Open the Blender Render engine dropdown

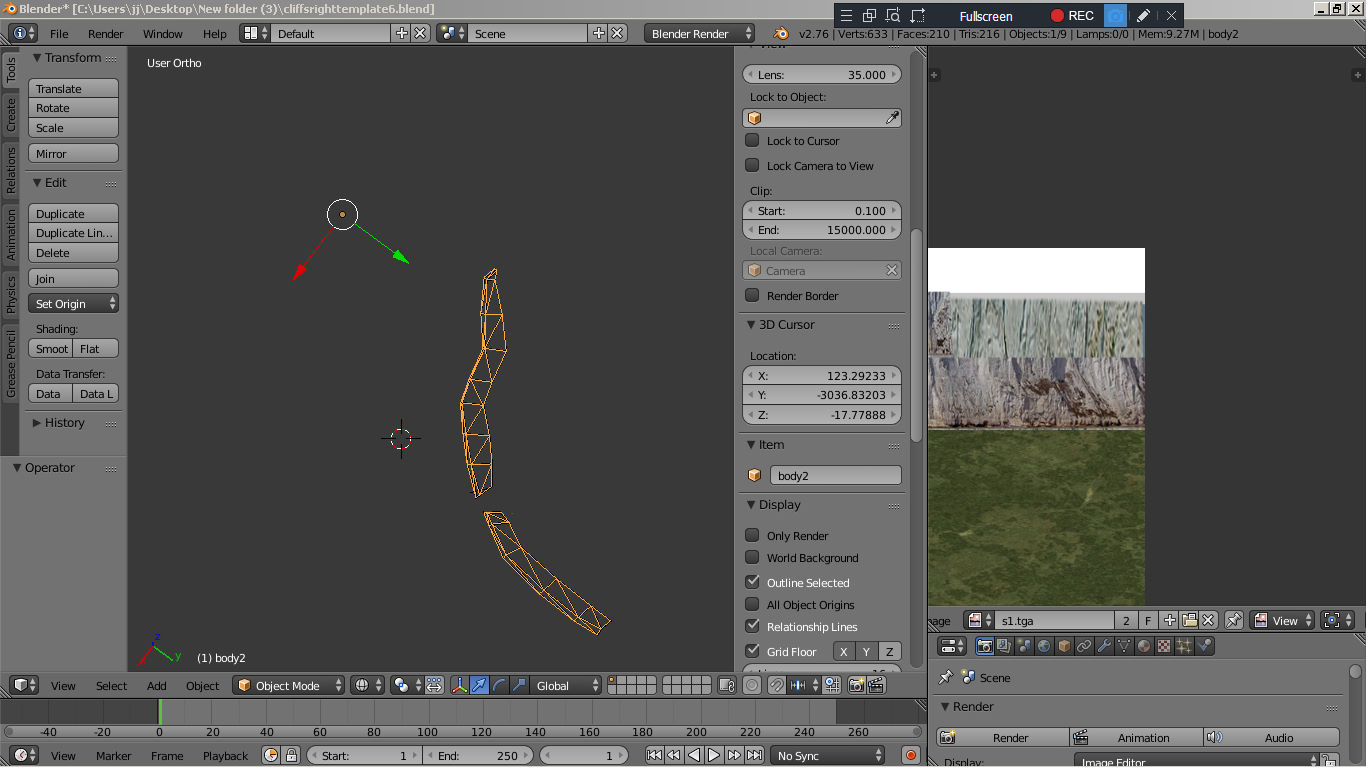pos(699,33)
